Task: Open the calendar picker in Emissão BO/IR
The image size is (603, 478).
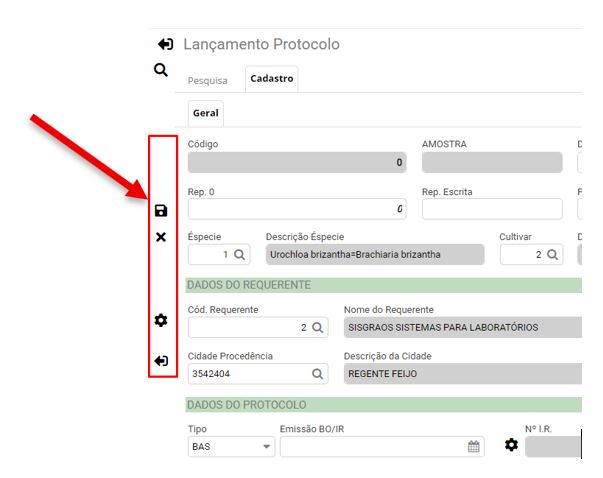Action: tap(473, 447)
